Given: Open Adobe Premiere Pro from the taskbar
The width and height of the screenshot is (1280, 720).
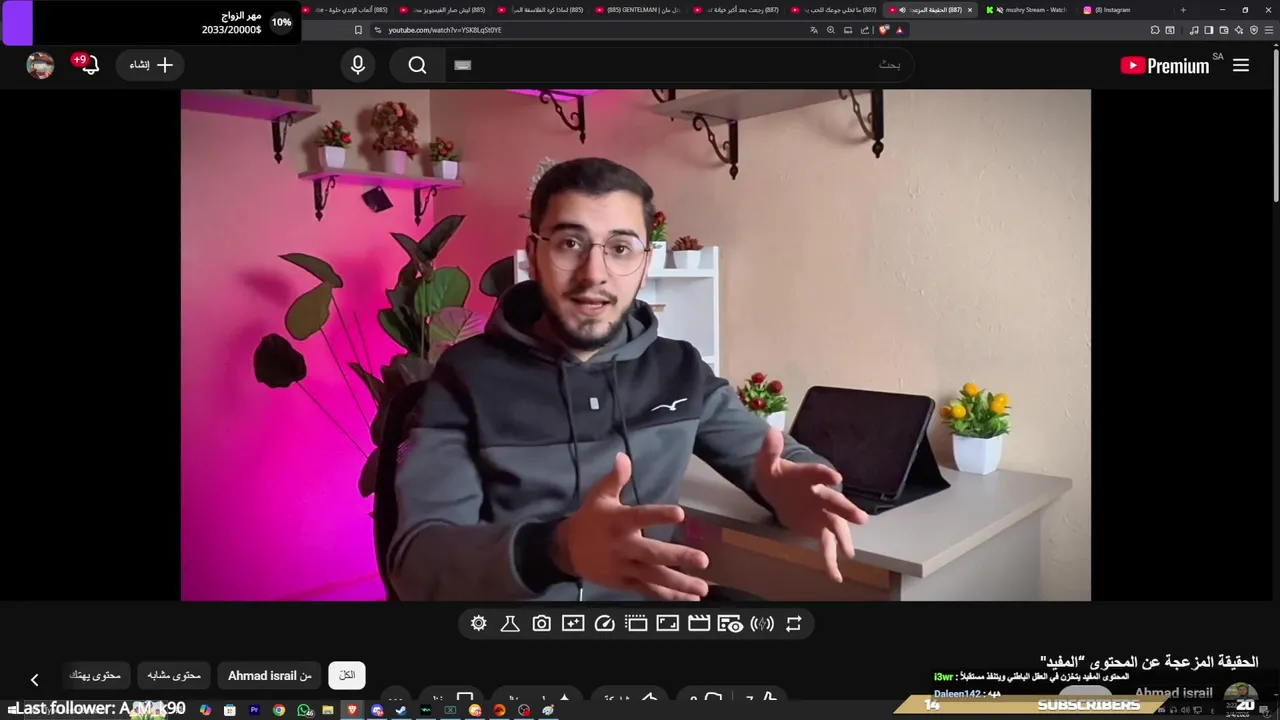Looking at the screenshot, I should [254, 710].
